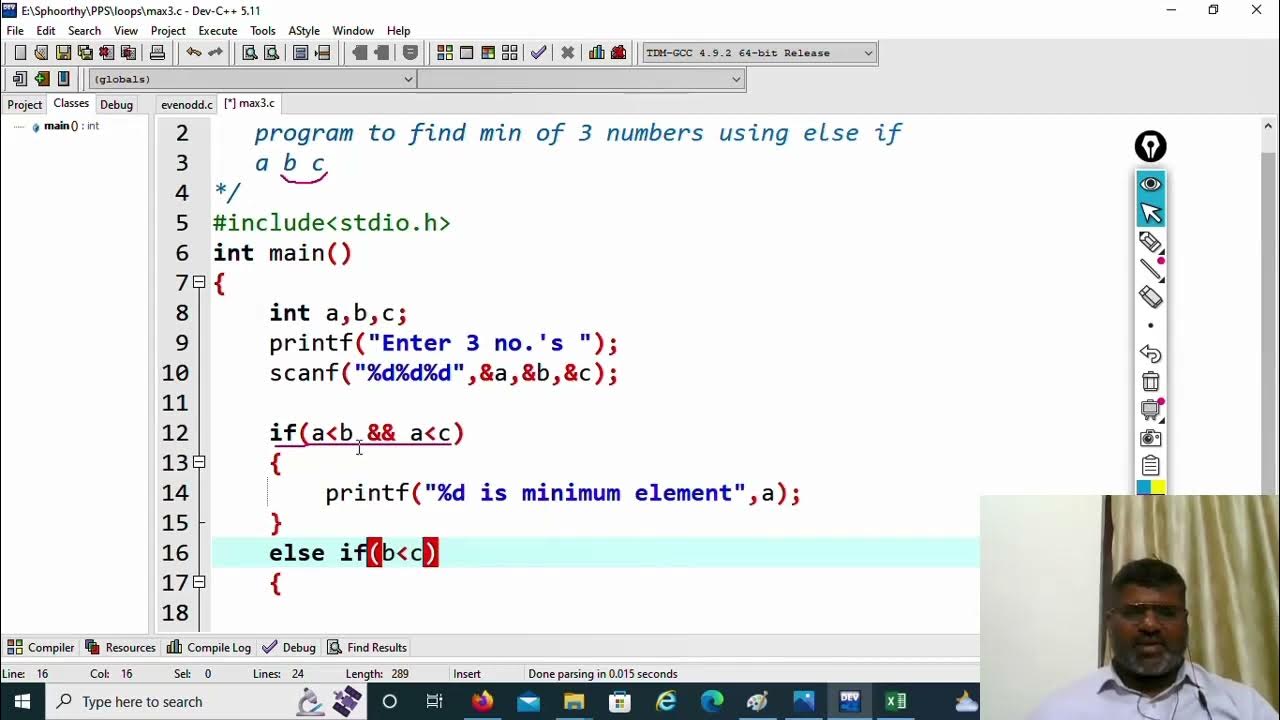Click the Epic Pen nib logo button
Screen dimensions: 1280x720
[x=1150, y=147]
